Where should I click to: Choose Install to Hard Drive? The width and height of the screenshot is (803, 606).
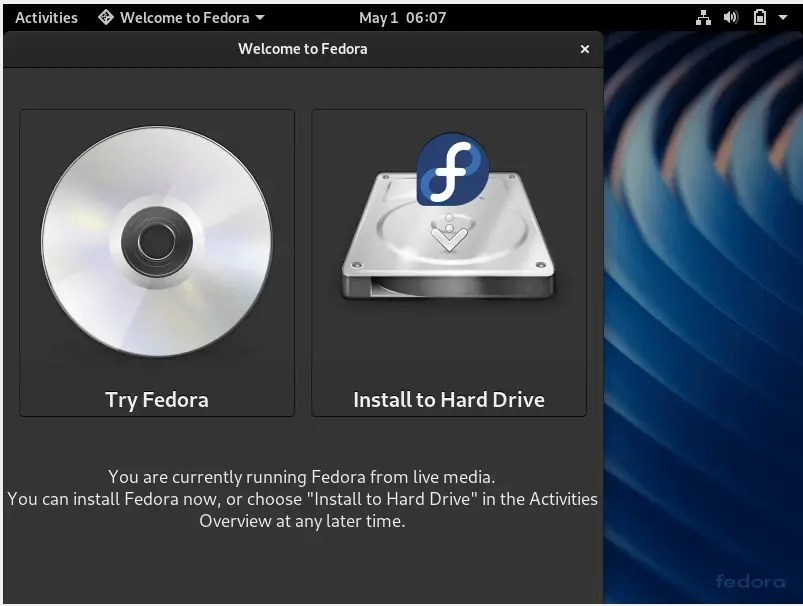(448, 398)
